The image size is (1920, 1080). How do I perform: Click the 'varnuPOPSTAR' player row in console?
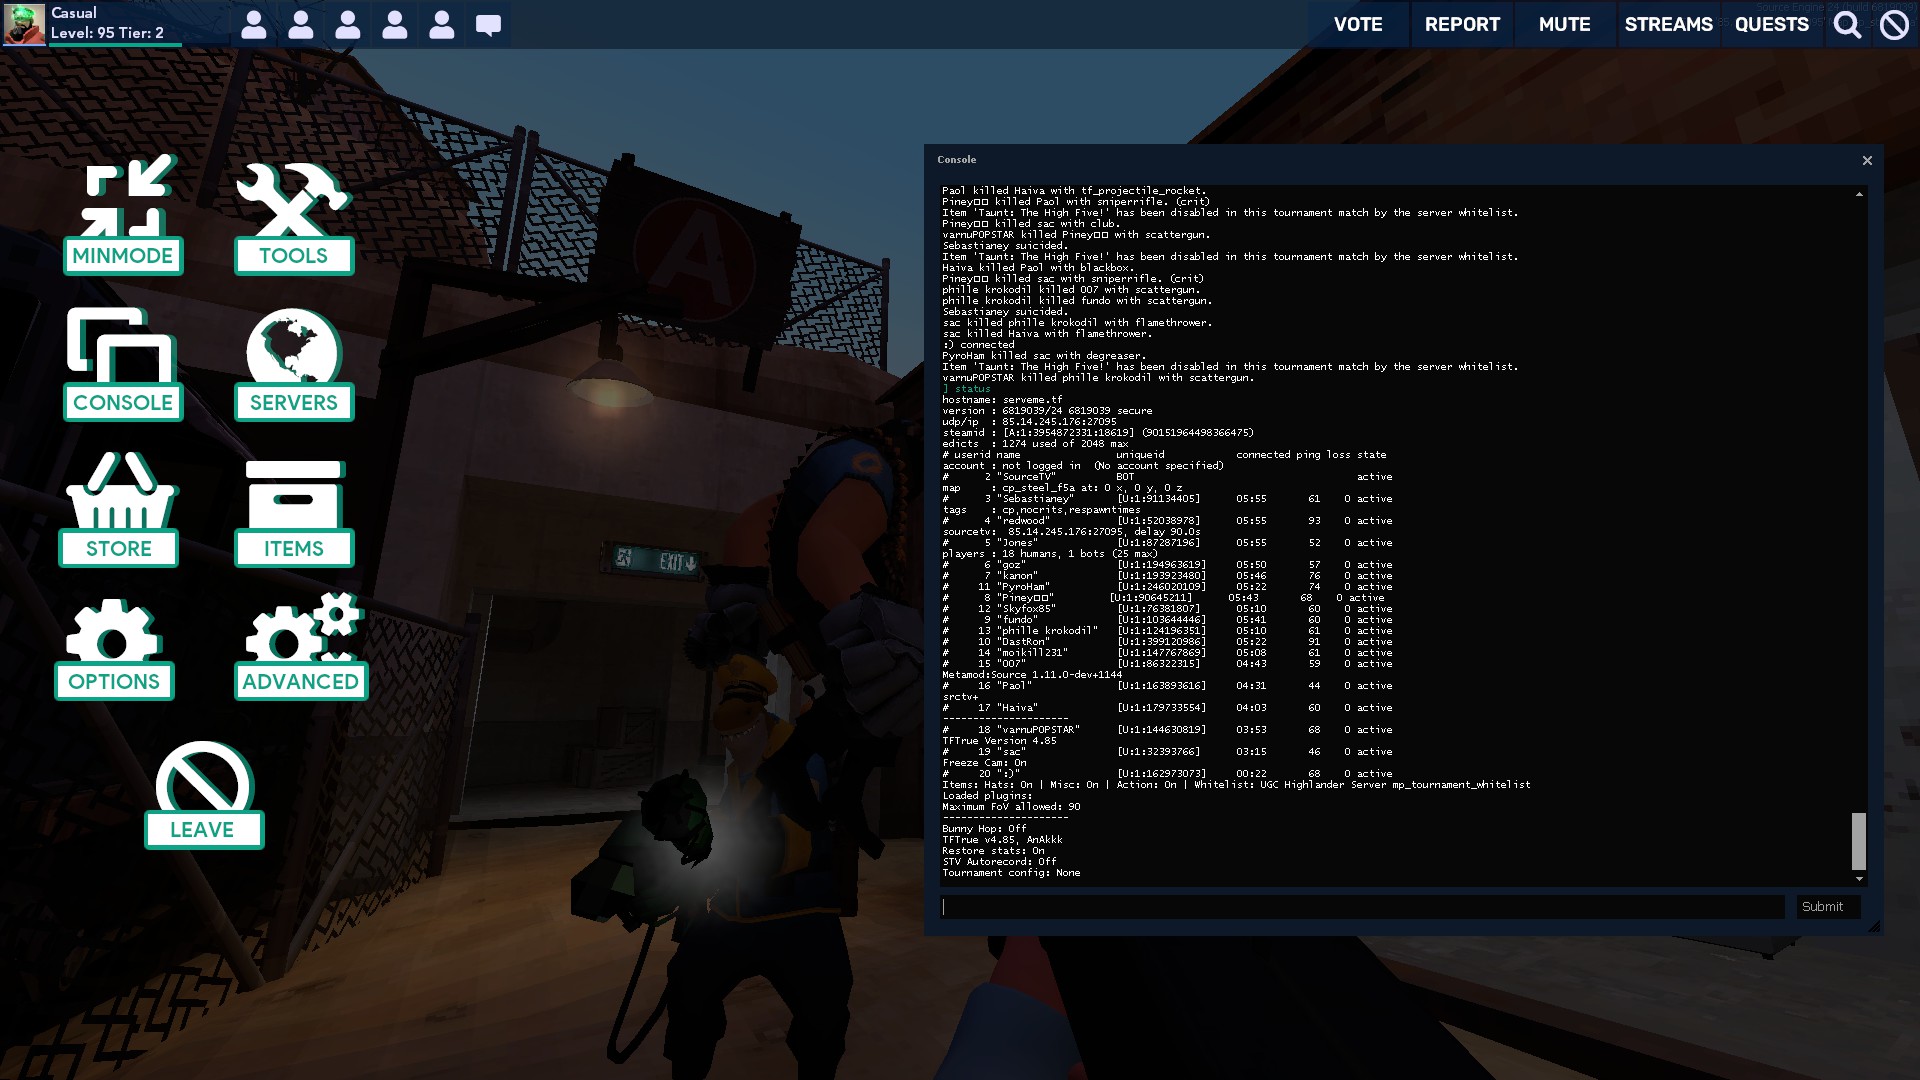point(1167,730)
